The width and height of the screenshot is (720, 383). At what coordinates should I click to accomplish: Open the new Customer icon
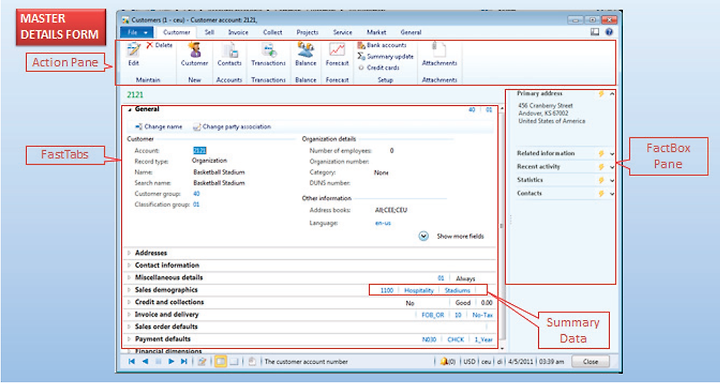coord(194,50)
